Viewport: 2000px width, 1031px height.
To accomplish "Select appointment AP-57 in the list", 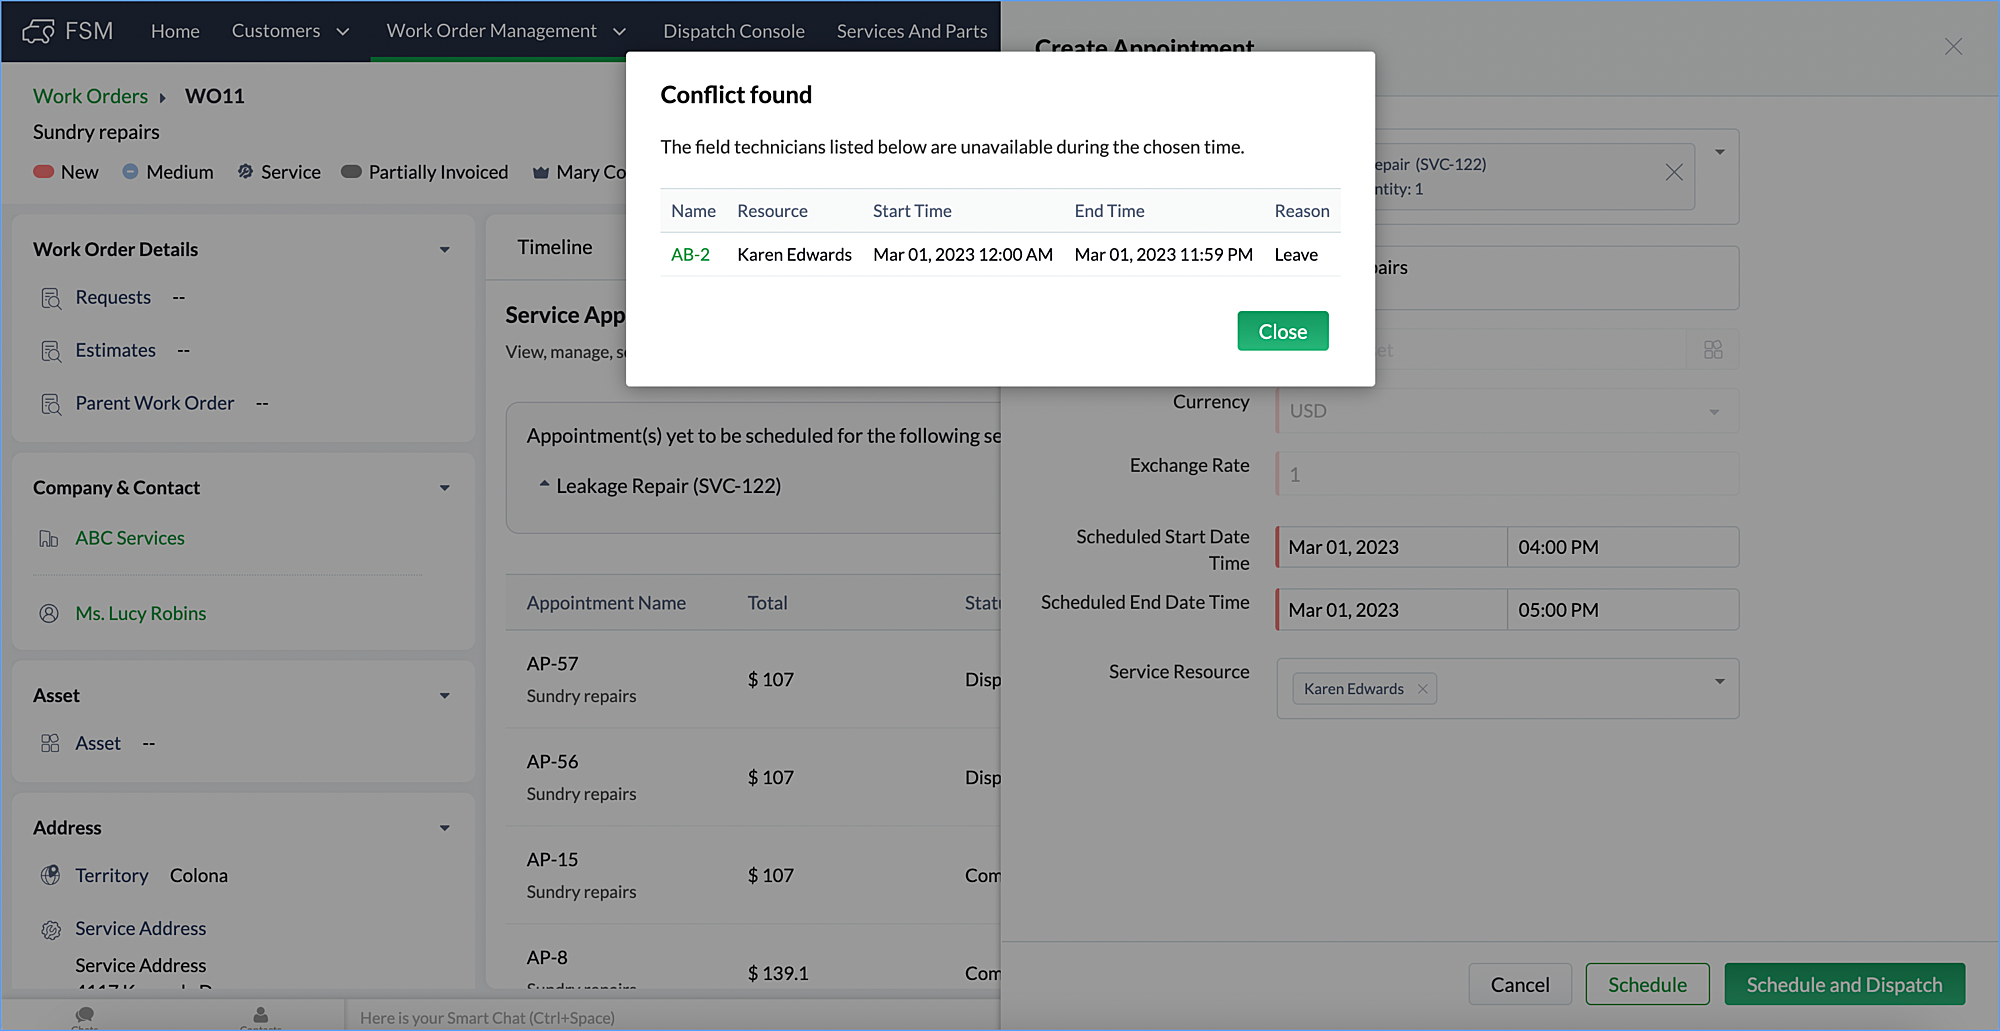I will pos(553,664).
